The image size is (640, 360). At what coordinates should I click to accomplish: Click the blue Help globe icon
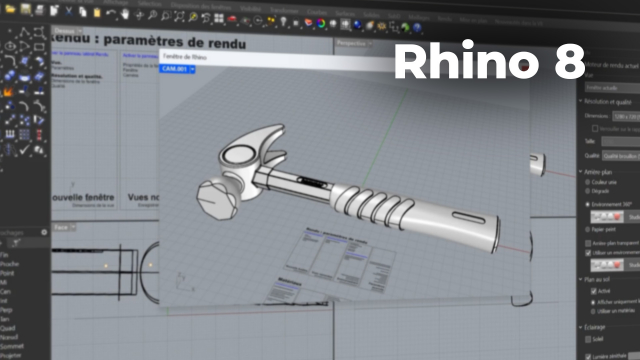coord(417,28)
